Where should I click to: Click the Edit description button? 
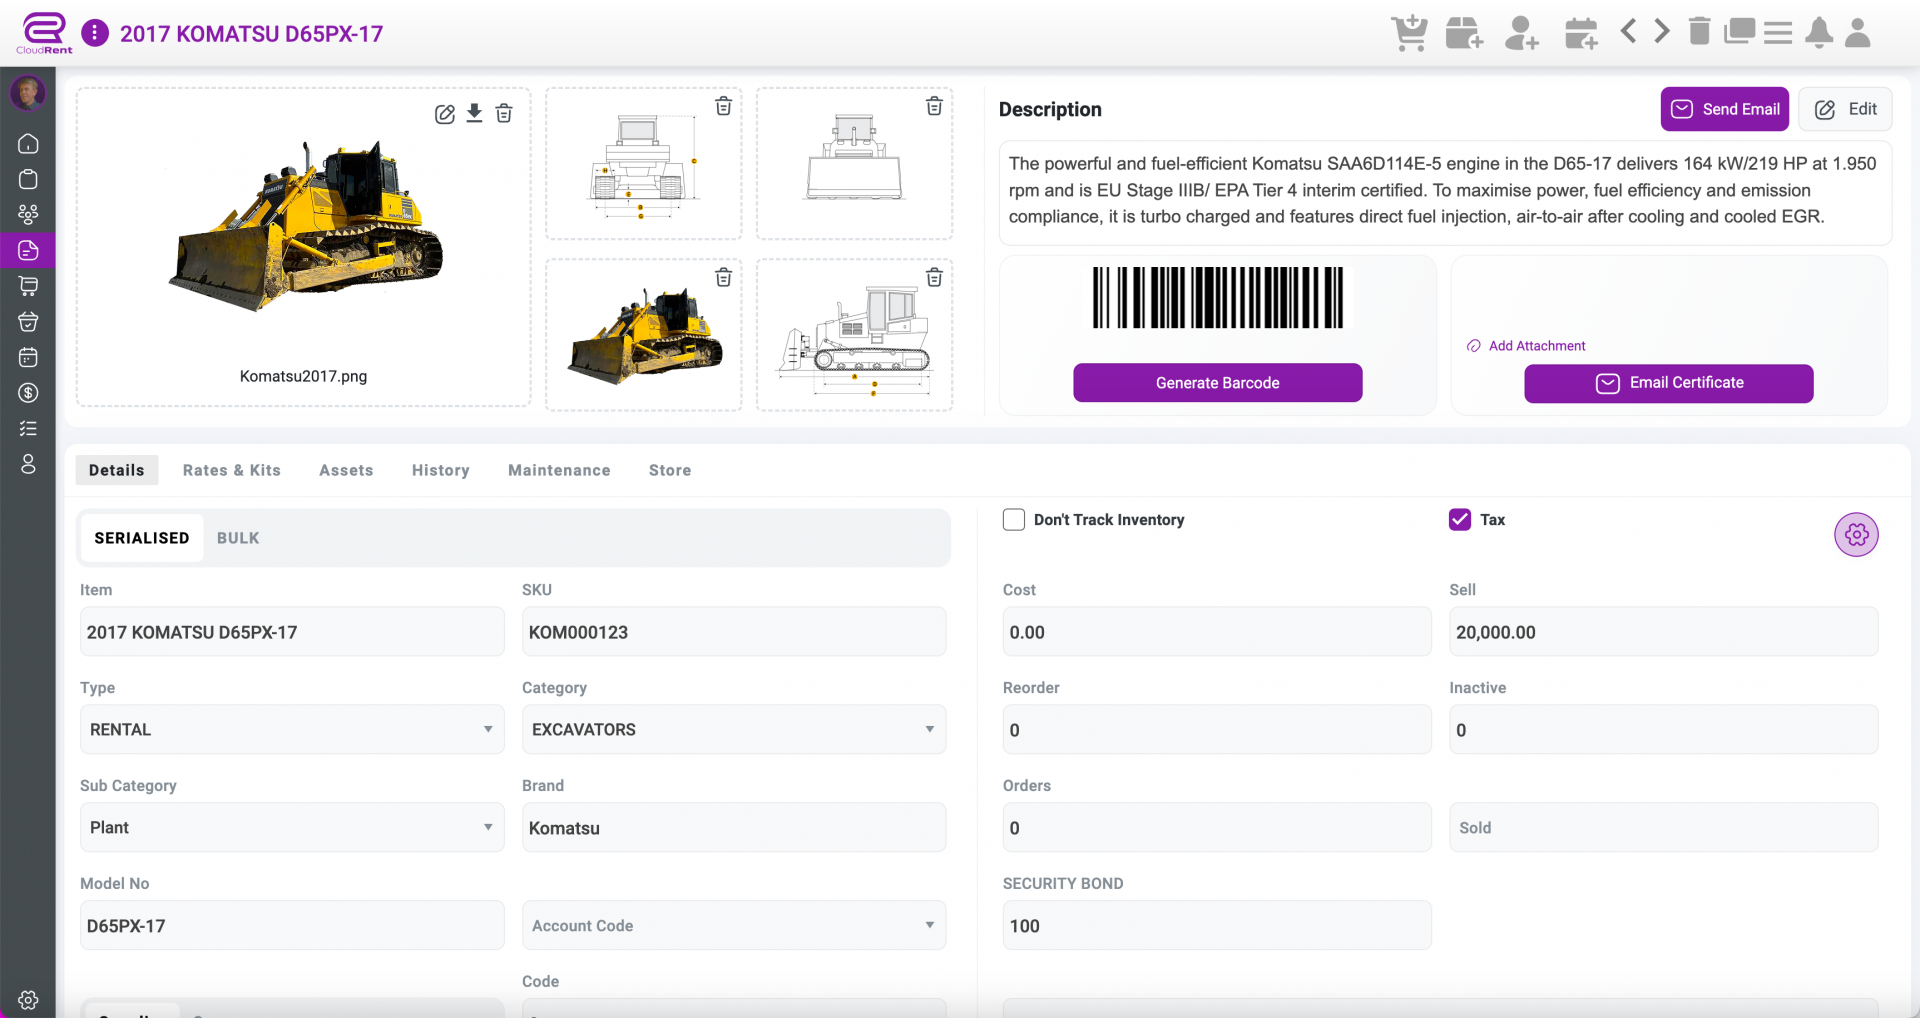(1845, 109)
